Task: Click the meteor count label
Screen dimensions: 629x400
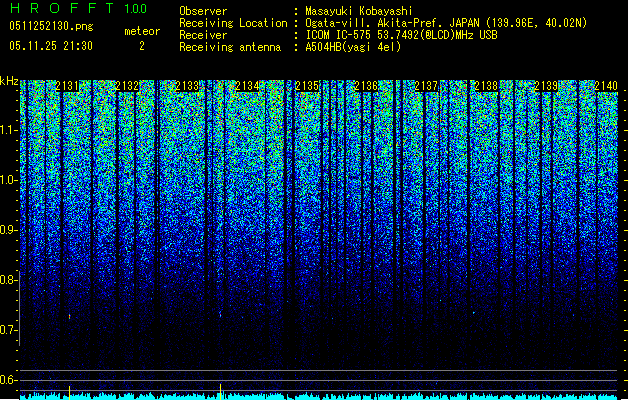Action: [x=142, y=31]
